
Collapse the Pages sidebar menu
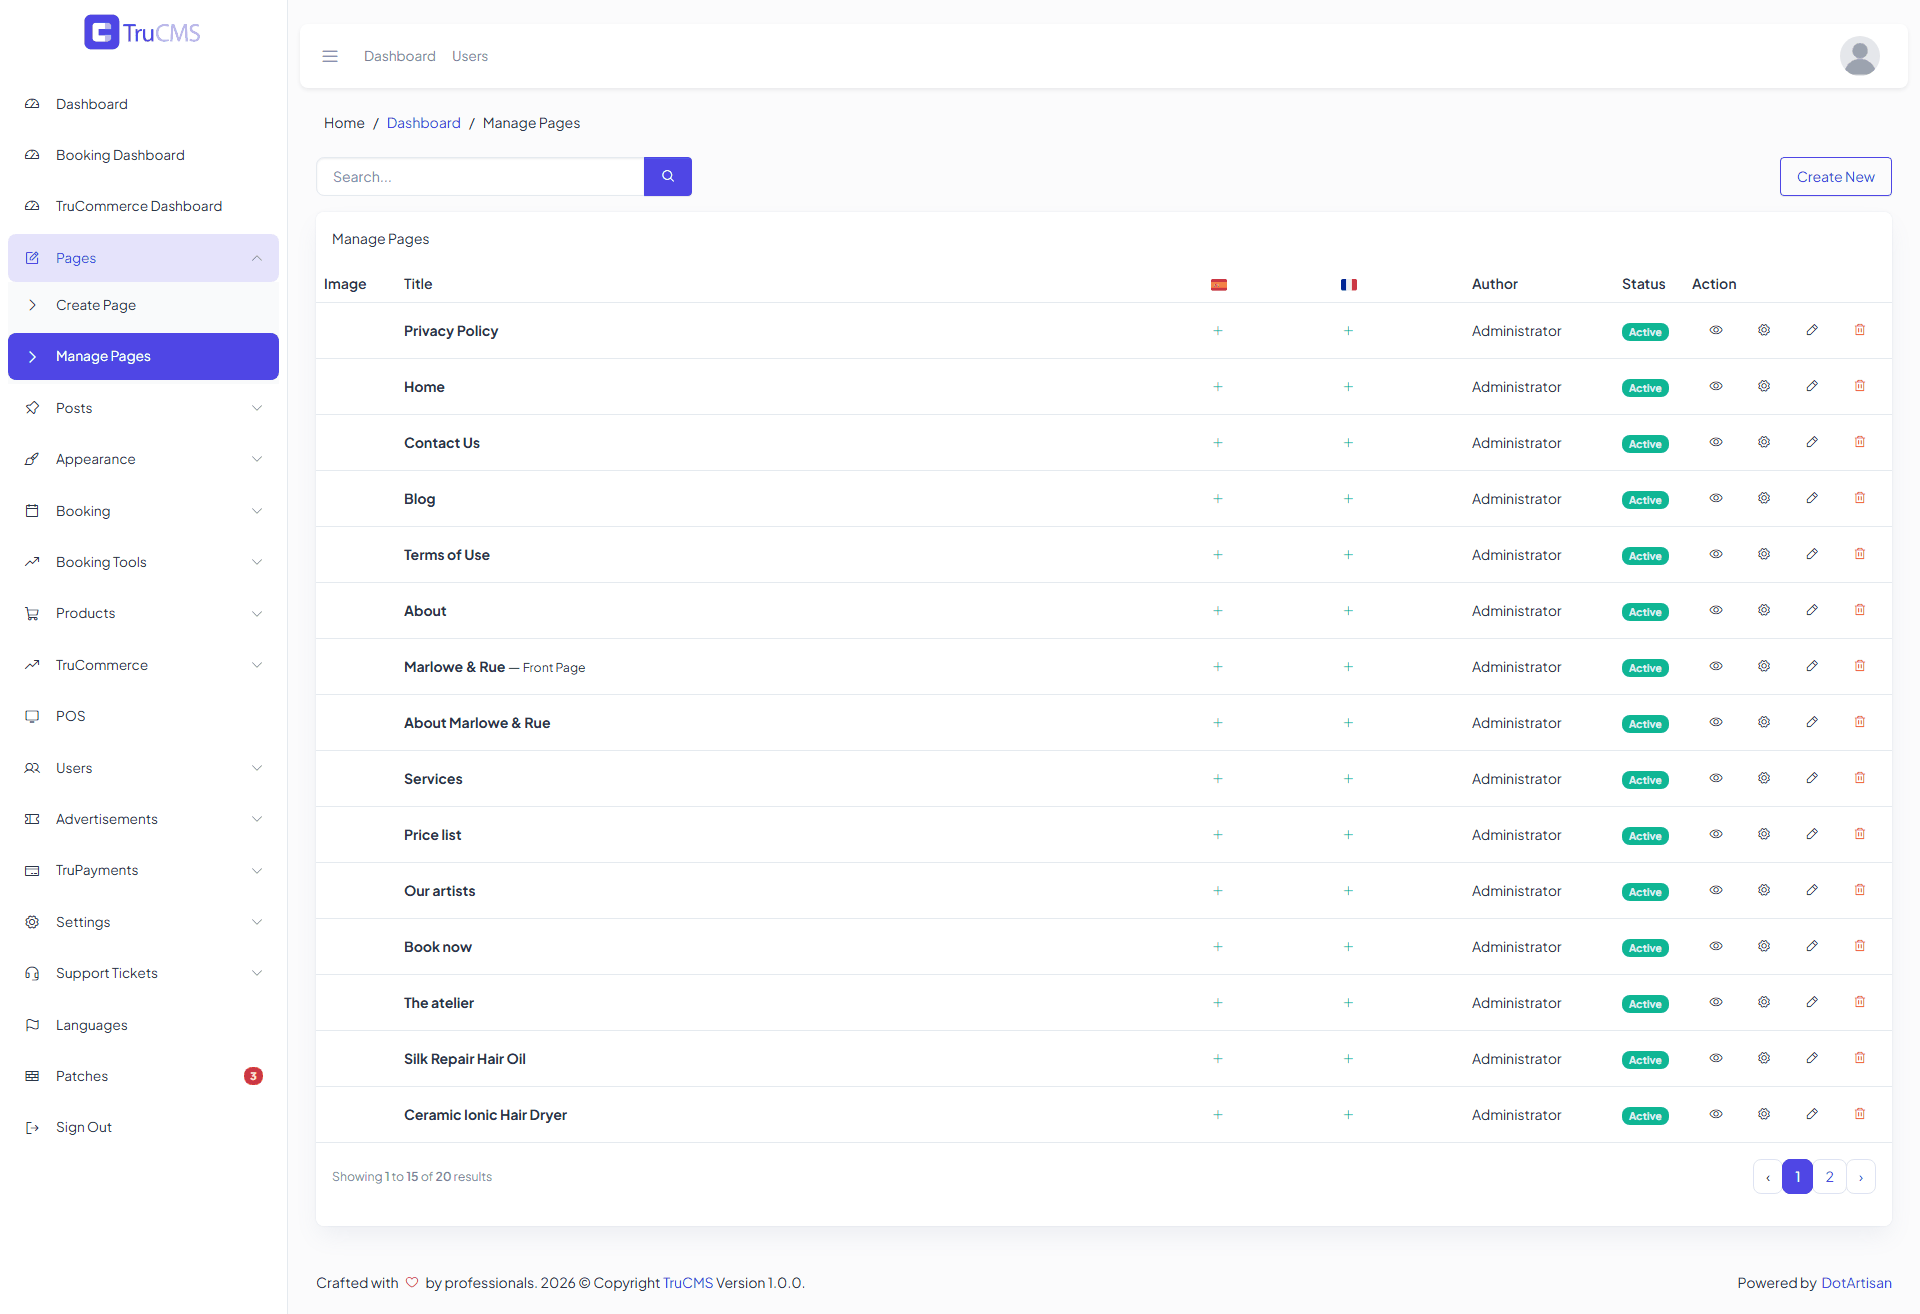[143, 258]
